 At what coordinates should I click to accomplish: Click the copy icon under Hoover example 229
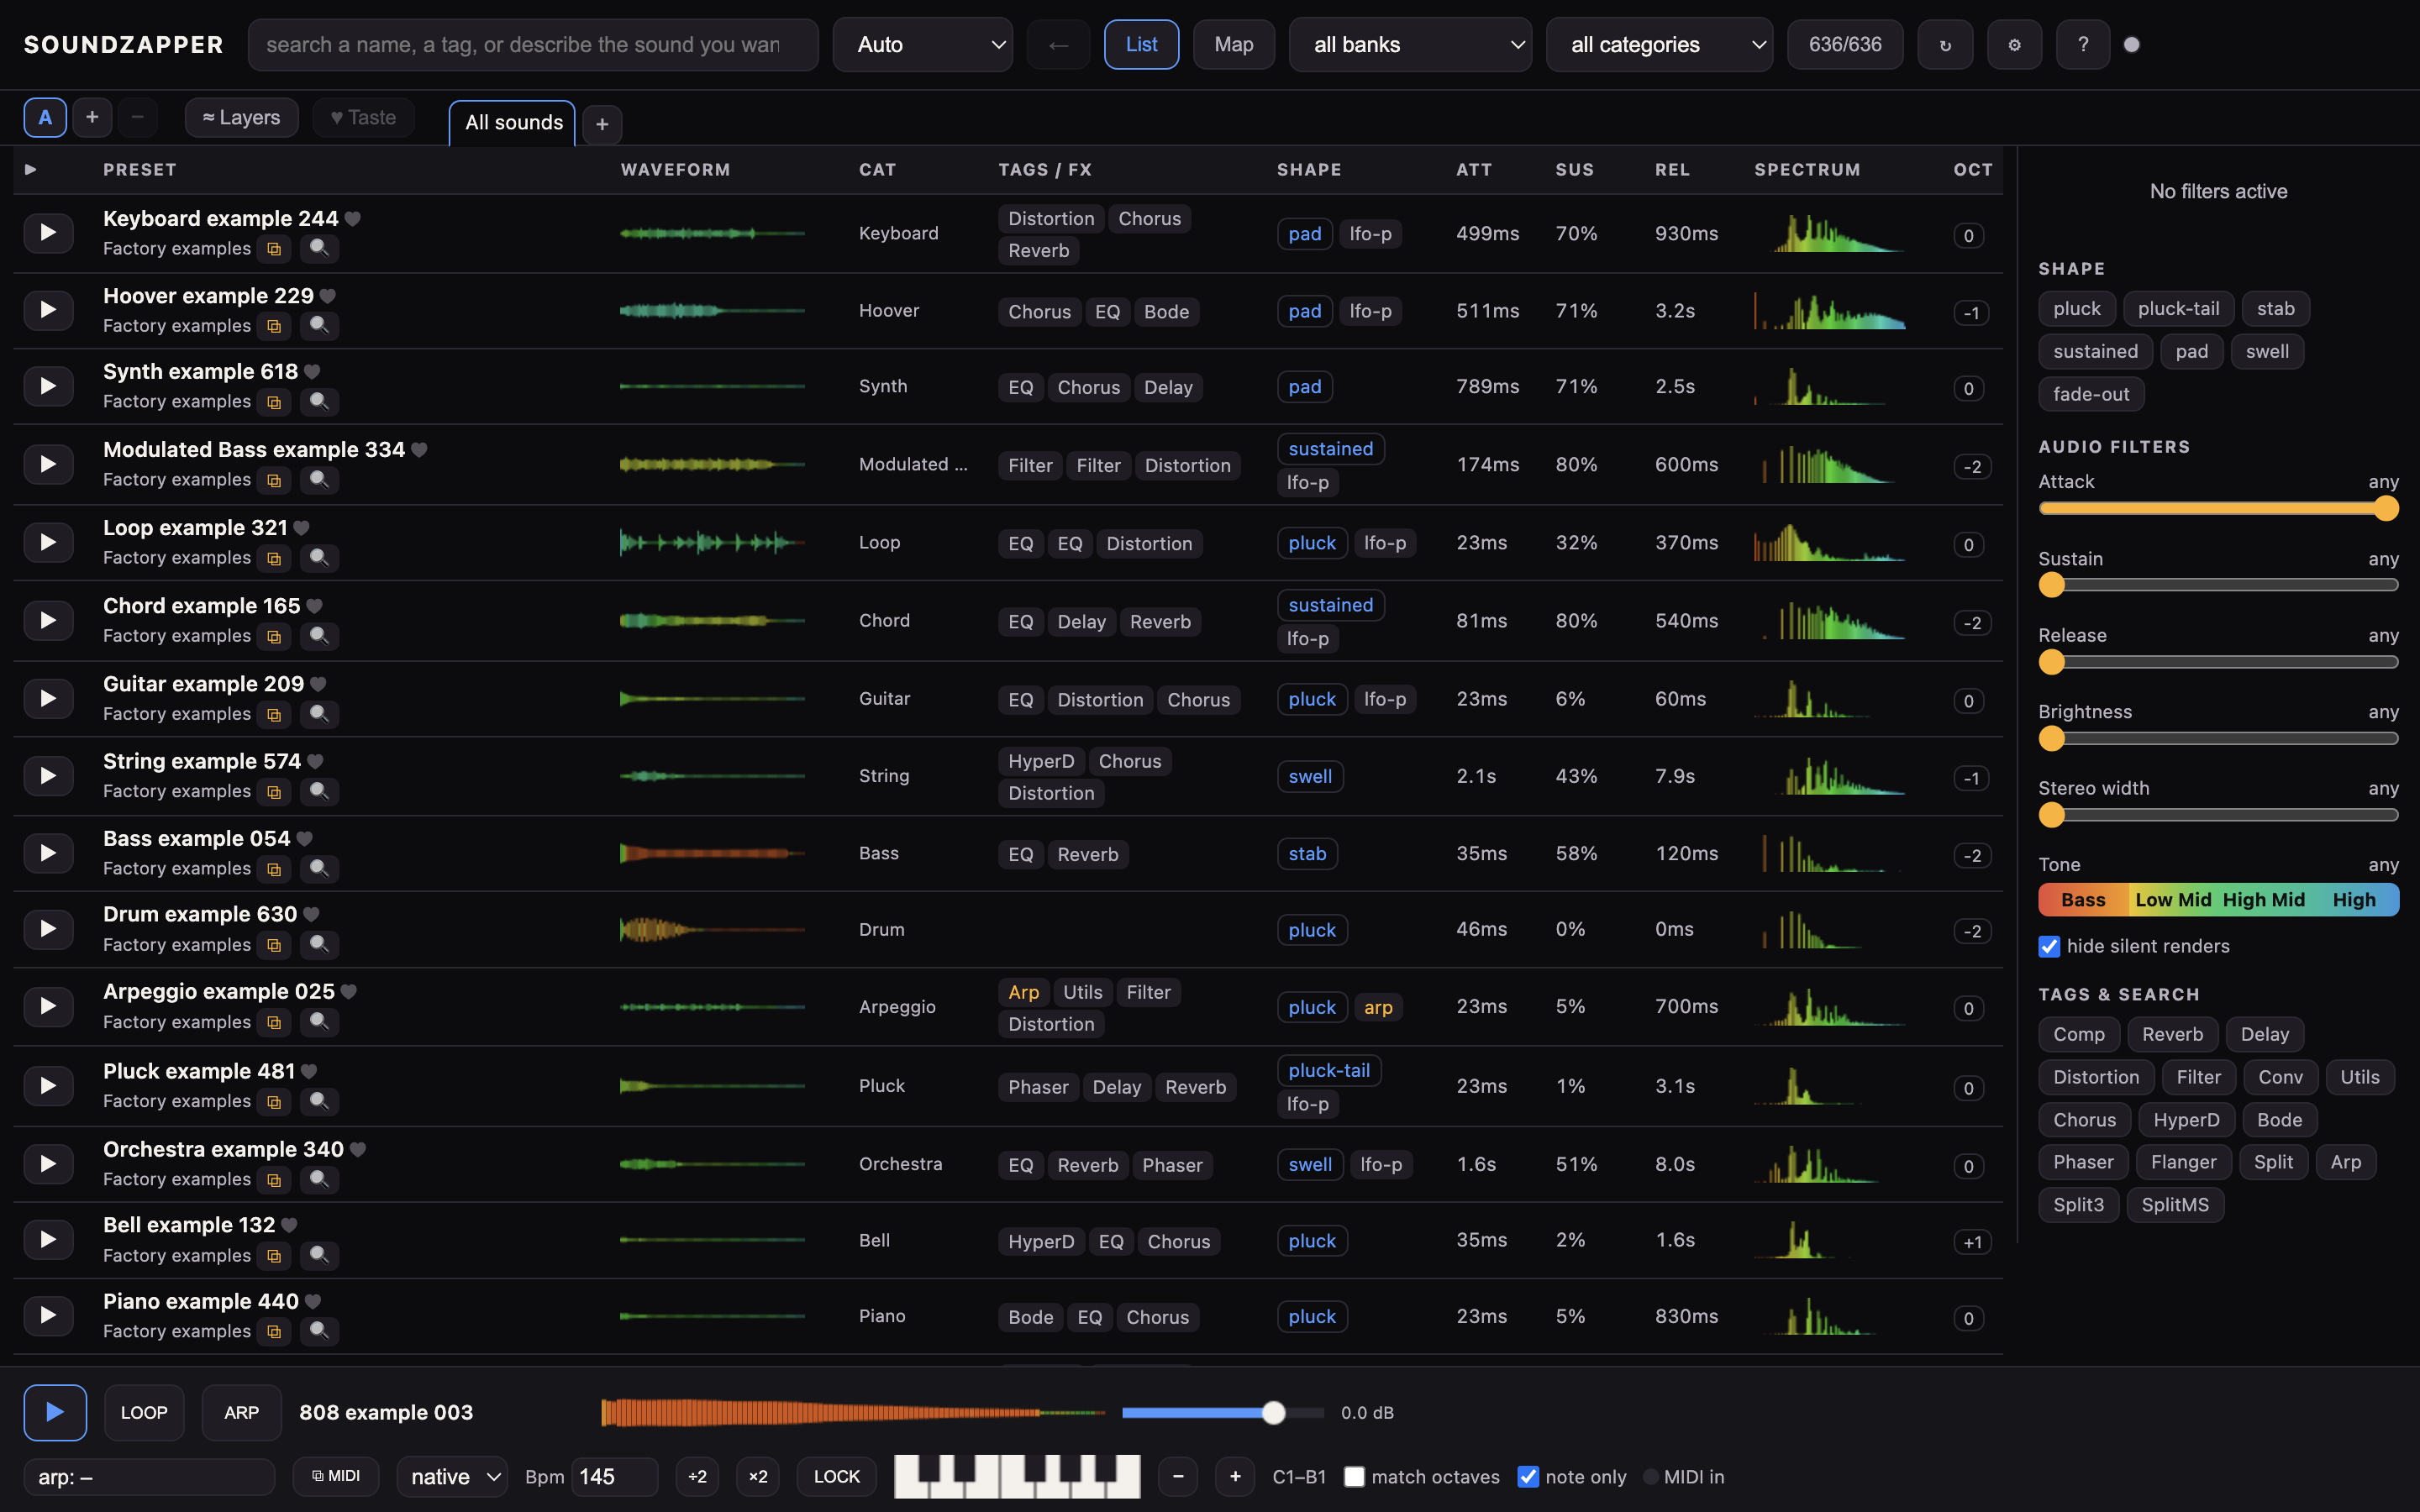tap(274, 326)
